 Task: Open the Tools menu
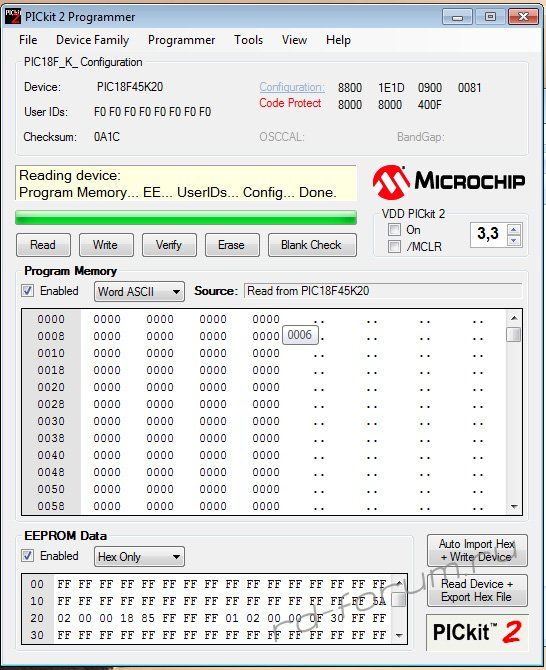(249, 40)
